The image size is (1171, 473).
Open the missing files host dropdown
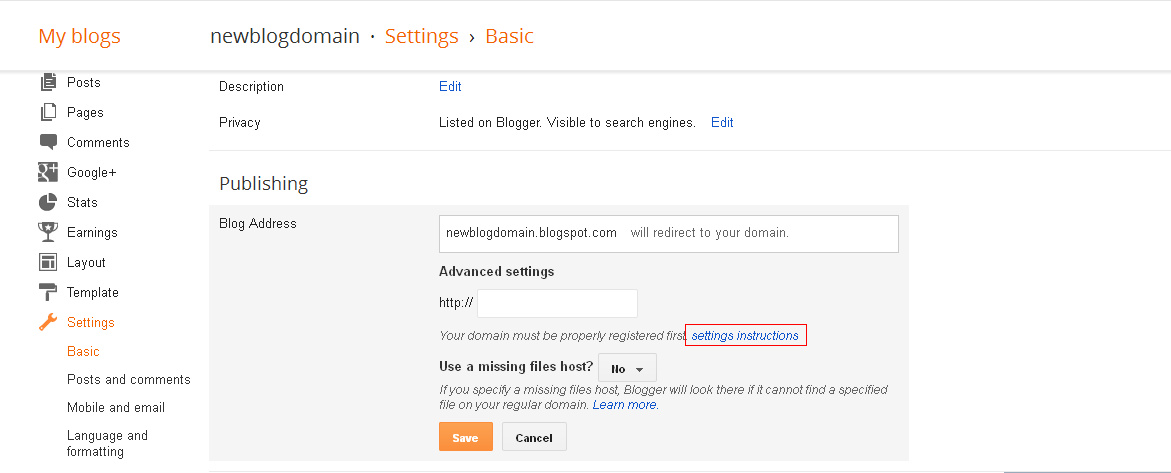click(627, 368)
